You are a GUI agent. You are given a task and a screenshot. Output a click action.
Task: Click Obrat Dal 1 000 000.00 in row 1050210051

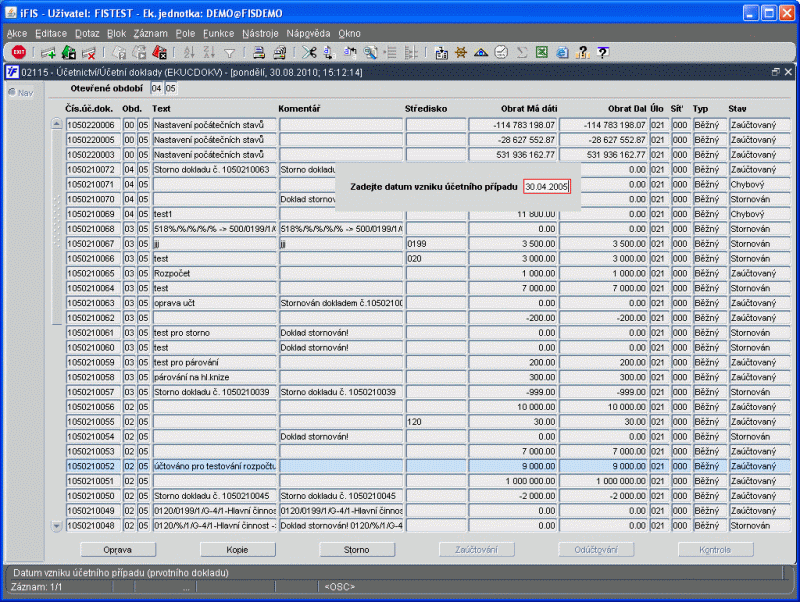tap(604, 481)
